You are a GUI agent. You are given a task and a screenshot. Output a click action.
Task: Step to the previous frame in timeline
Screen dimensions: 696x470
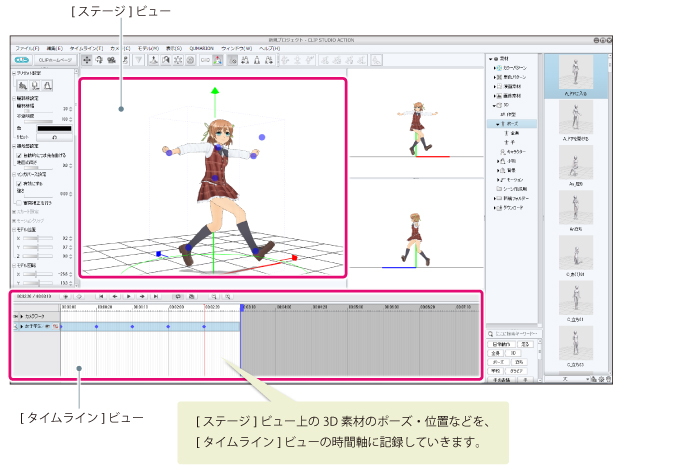(x=114, y=297)
